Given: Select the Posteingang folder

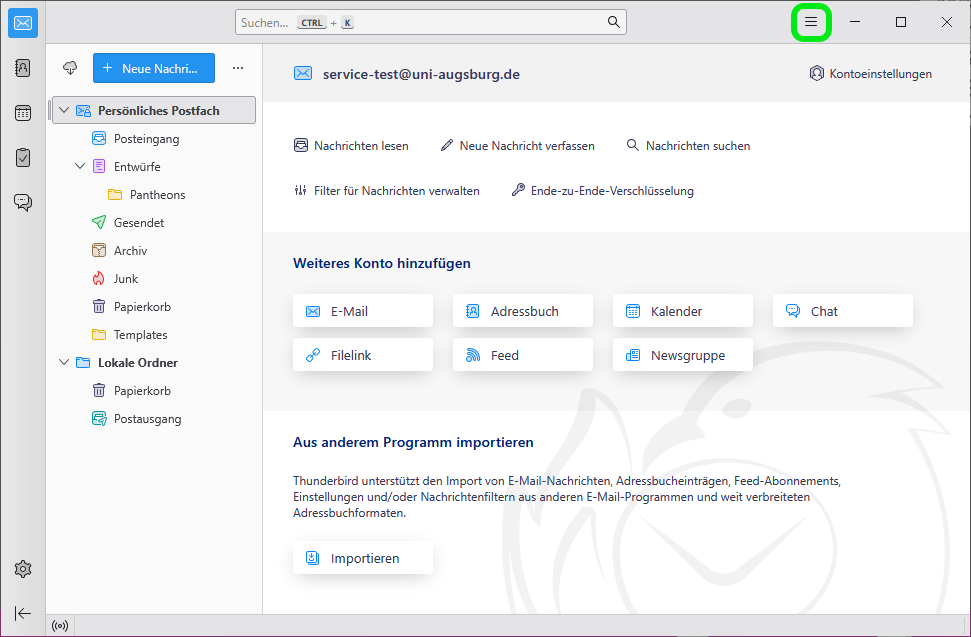Looking at the screenshot, I should pyautogui.click(x=146, y=139).
